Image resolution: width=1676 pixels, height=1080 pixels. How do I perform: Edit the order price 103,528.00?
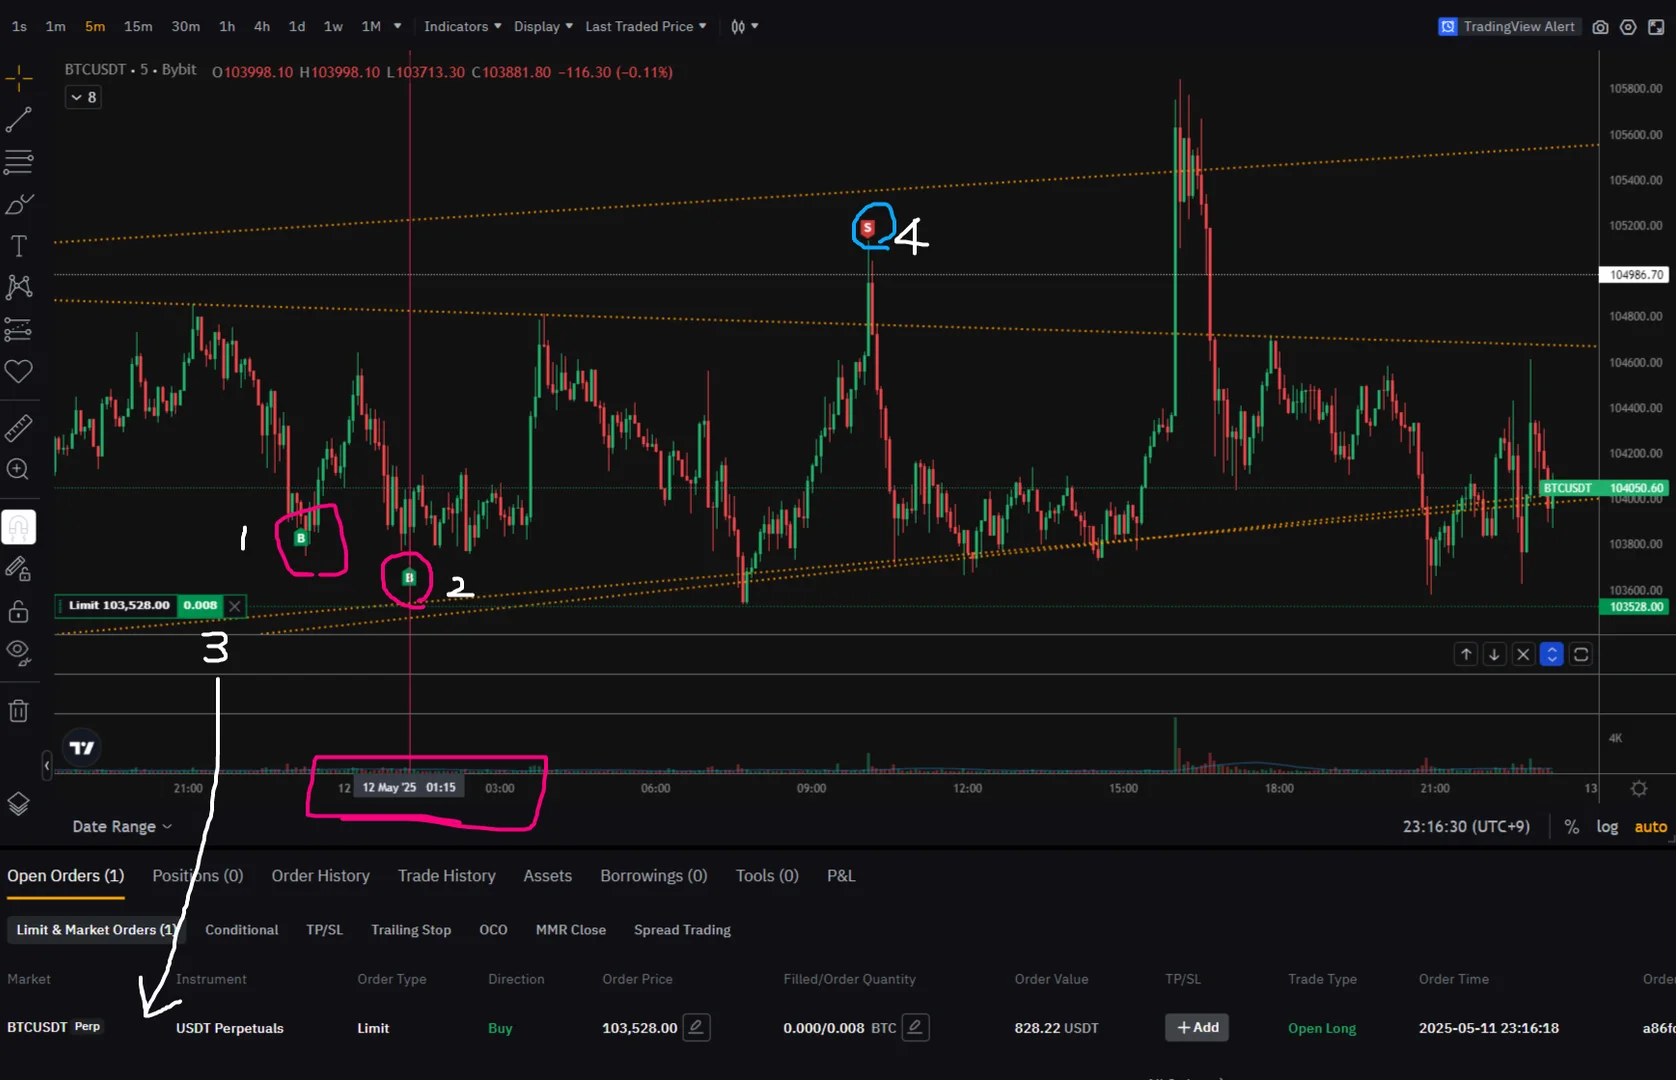697,1027
